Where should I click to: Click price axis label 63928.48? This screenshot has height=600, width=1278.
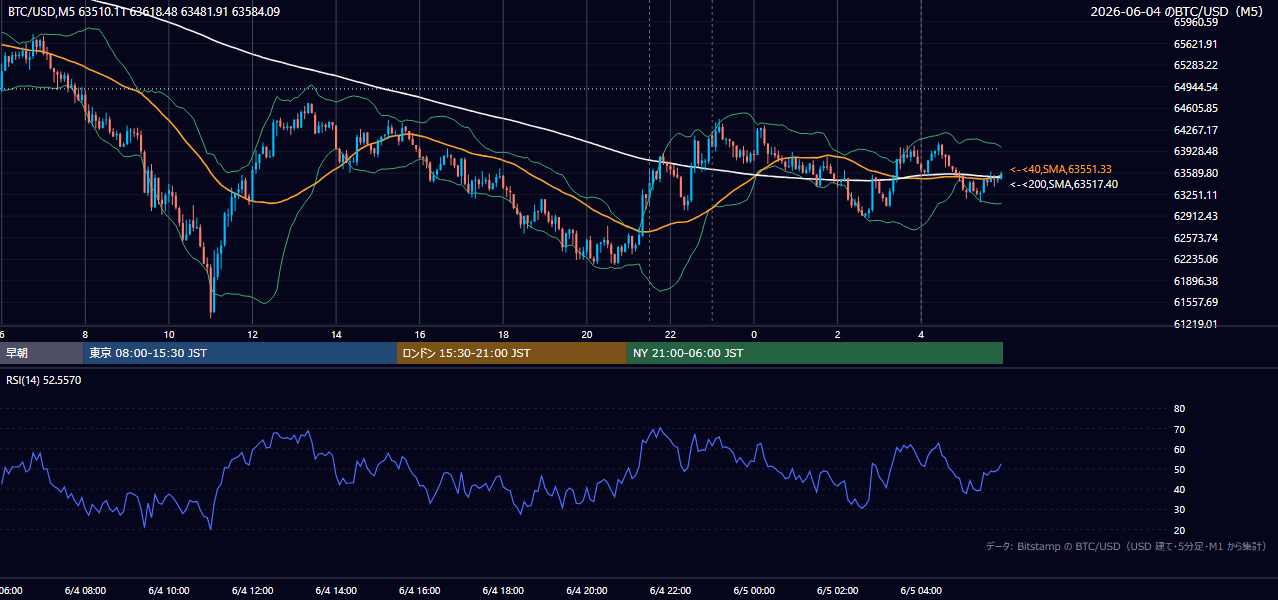[1195, 151]
